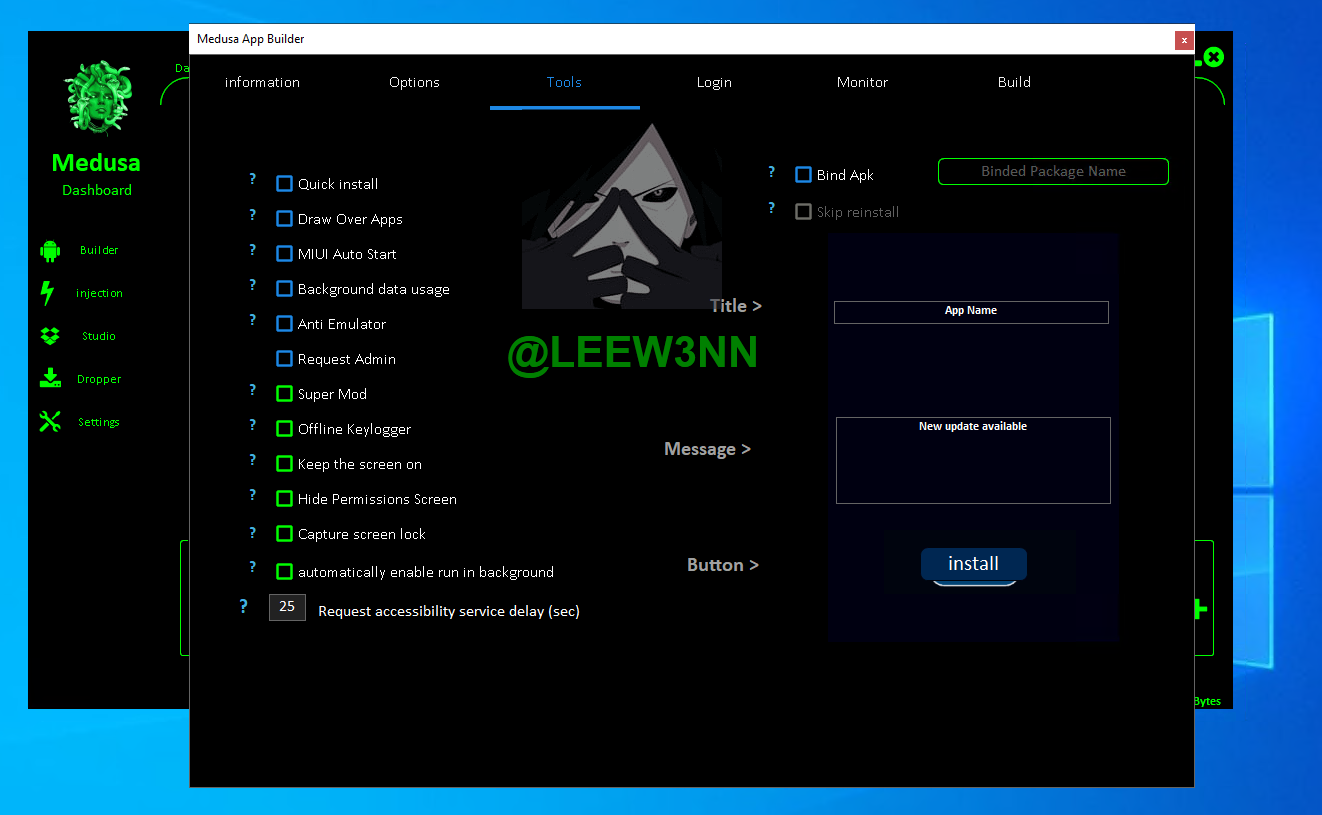The height and width of the screenshot is (815, 1322).
Task: Click the App Name title field
Action: coord(971,312)
